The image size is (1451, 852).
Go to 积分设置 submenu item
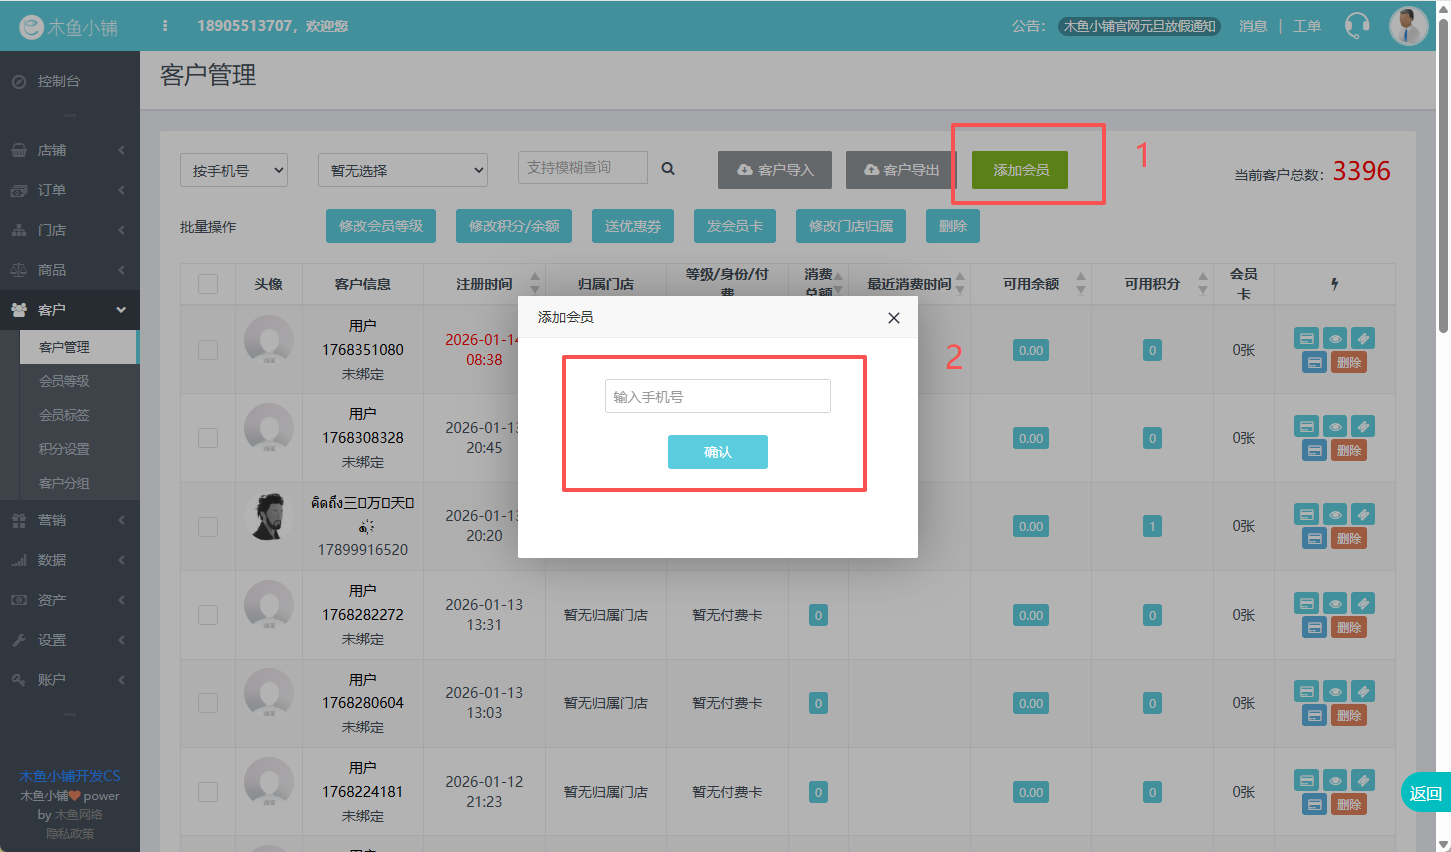tap(65, 449)
